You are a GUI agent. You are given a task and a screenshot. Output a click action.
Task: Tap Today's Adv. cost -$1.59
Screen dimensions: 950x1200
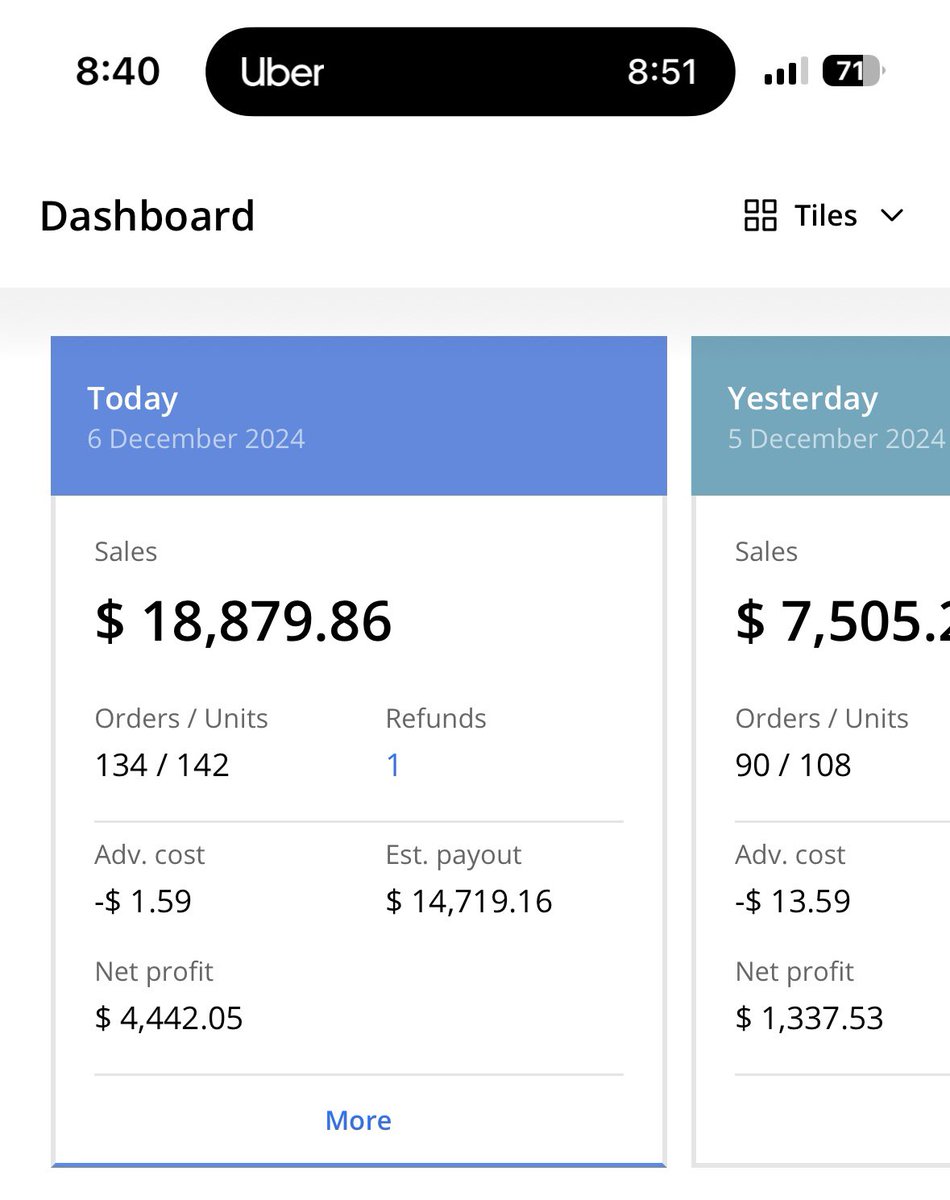143,901
